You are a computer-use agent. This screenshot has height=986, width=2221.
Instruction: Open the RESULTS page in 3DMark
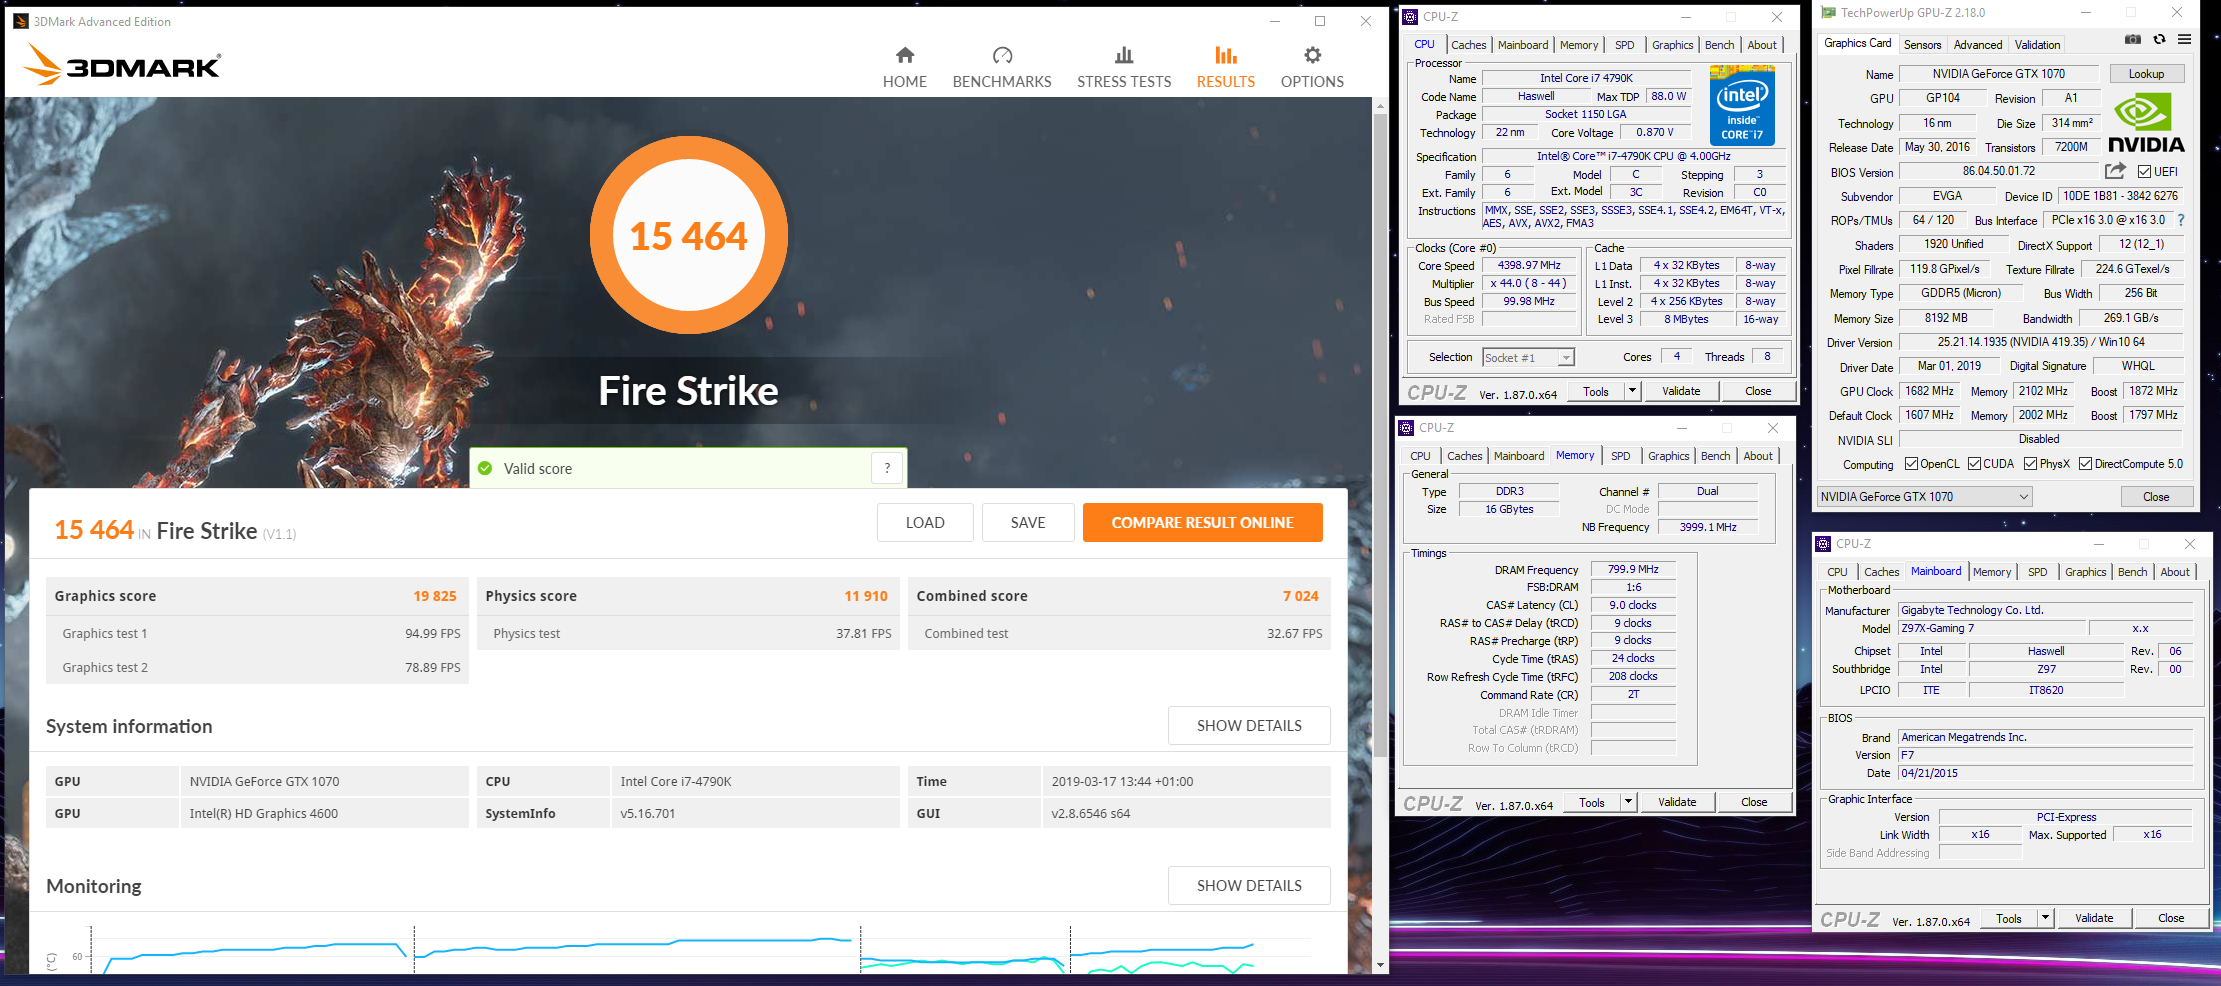point(1226,67)
